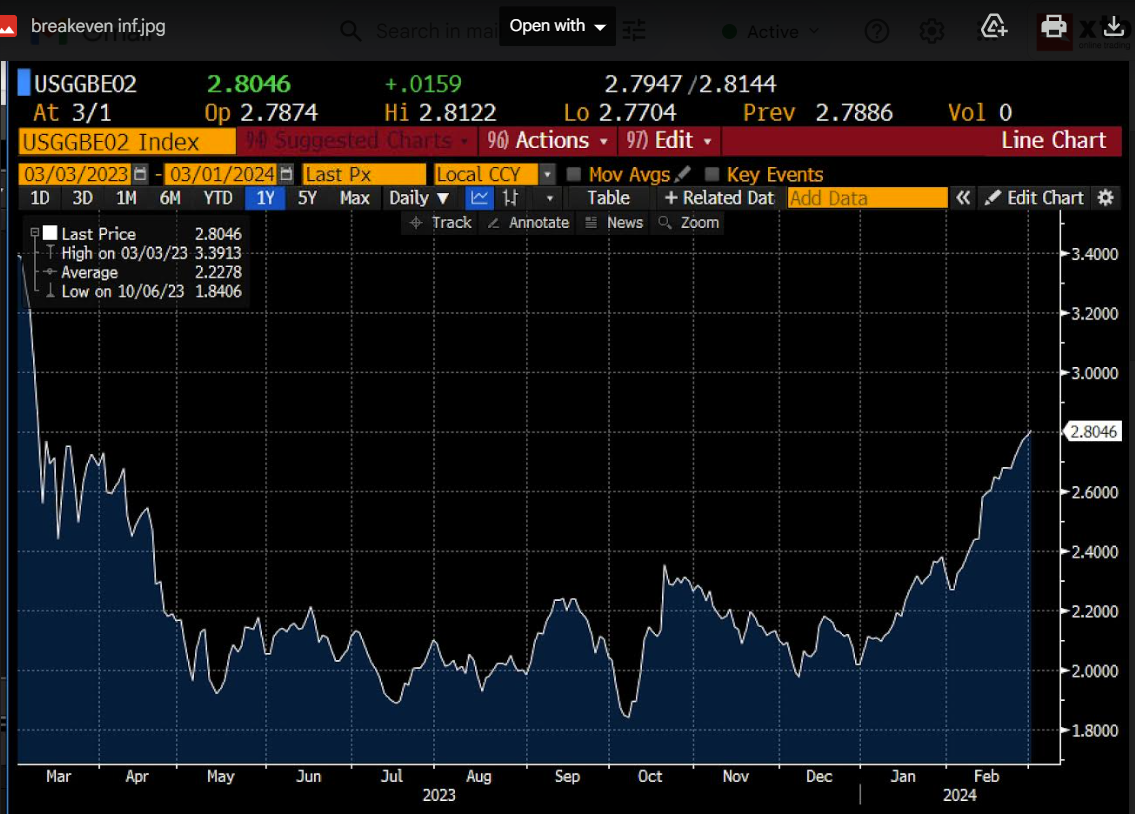Click the Add Data input field
This screenshot has width=1135, height=814.
pos(866,198)
